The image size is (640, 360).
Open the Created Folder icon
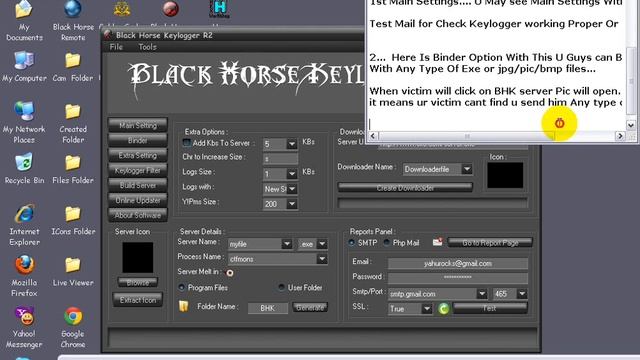click(73, 122)
